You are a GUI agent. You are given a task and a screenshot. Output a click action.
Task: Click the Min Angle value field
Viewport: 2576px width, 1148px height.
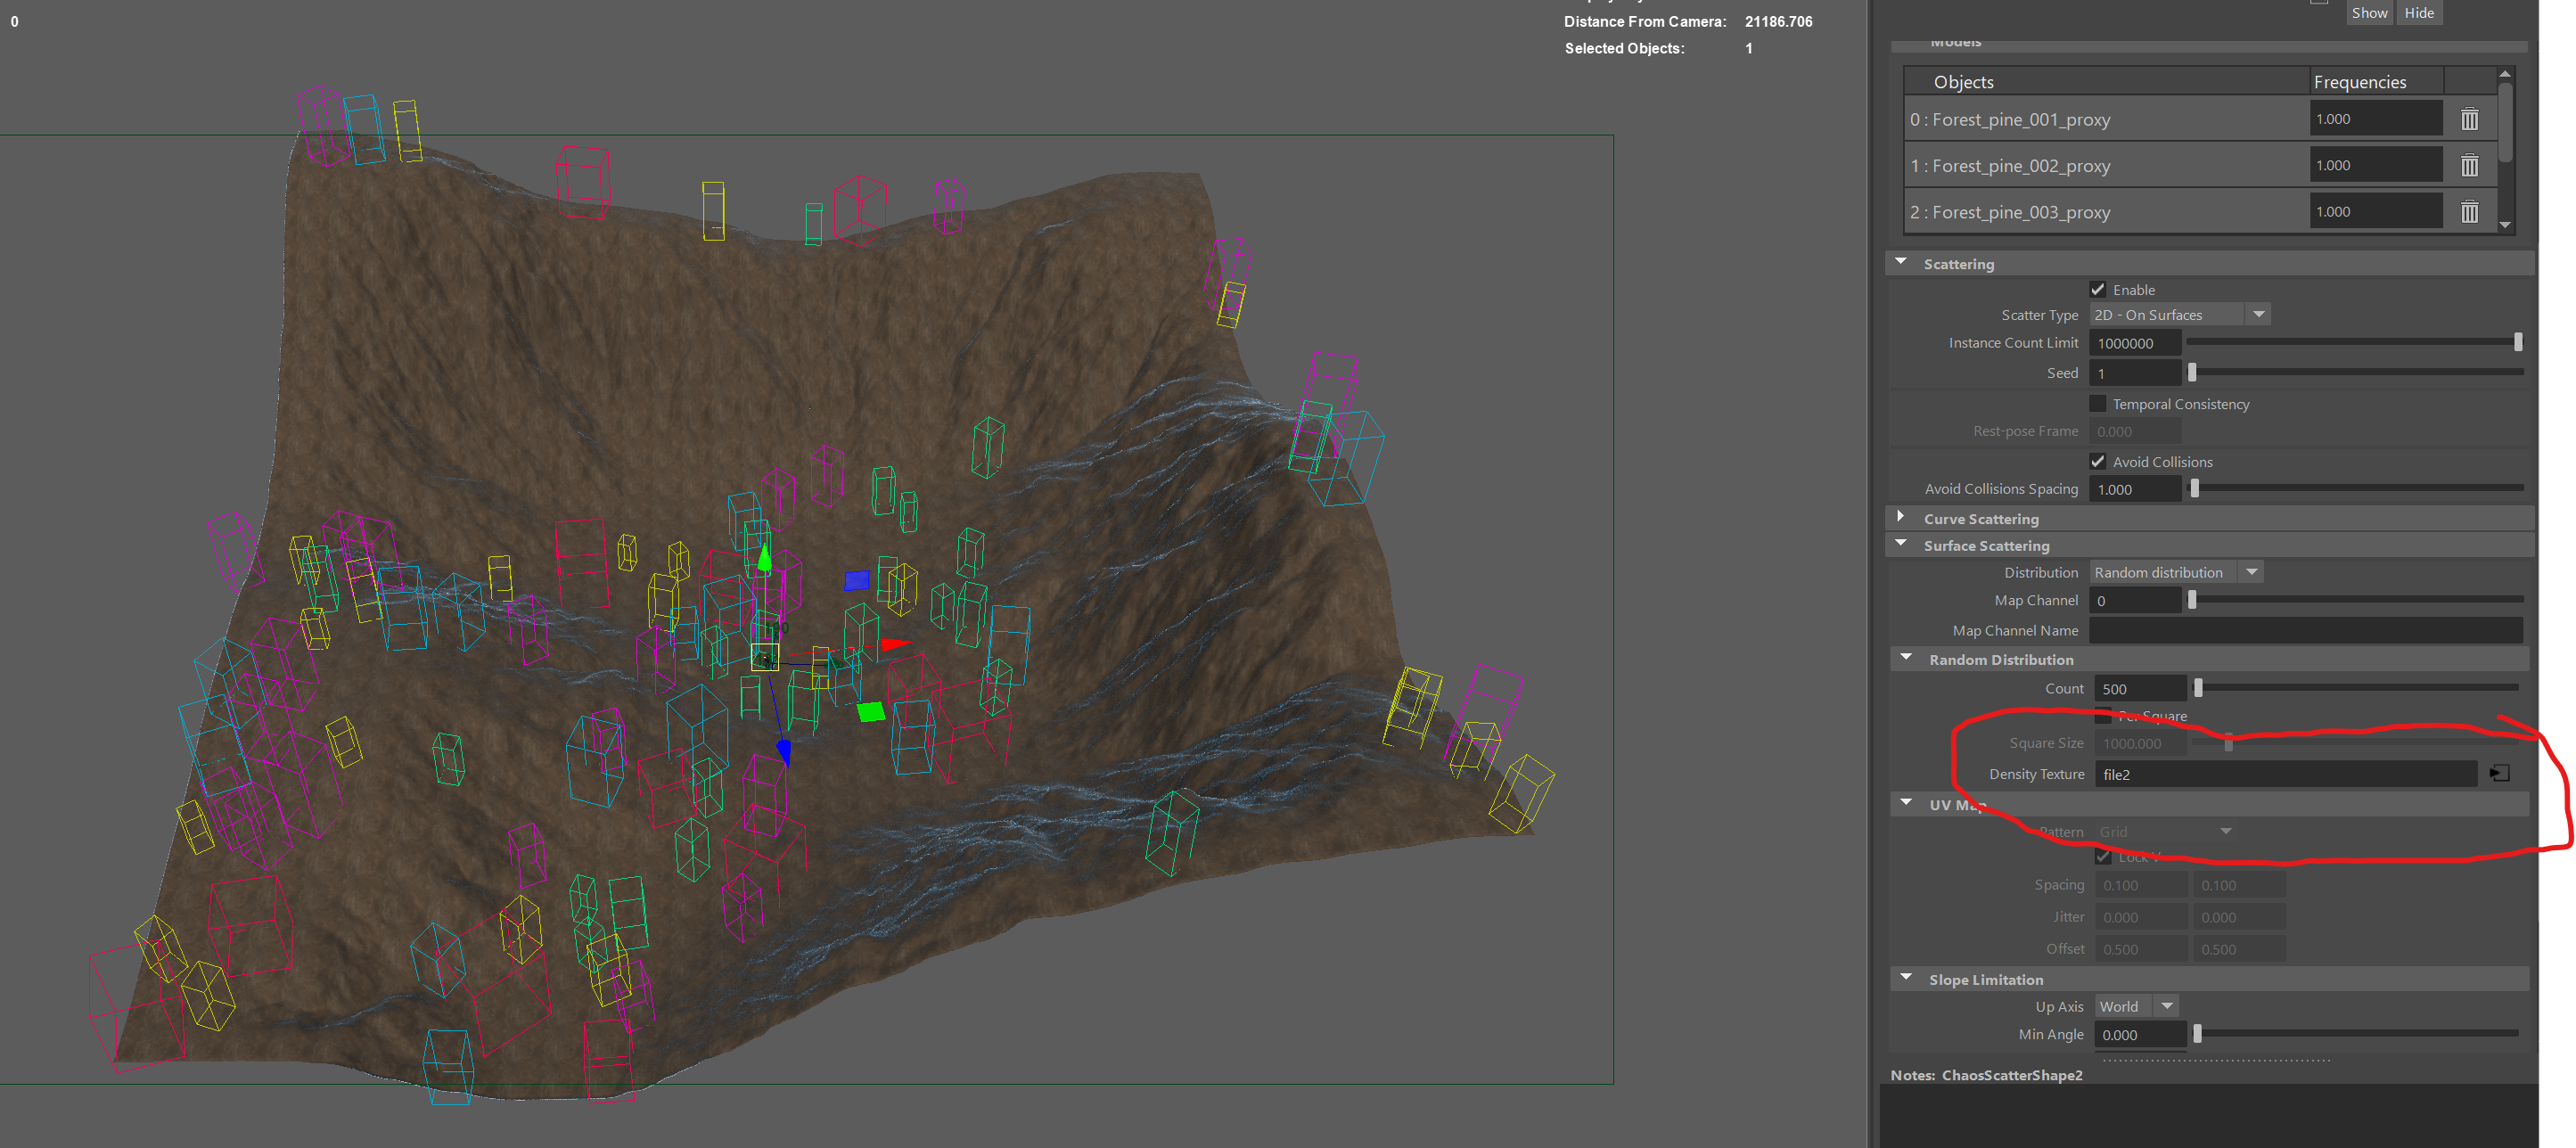click(2141, 1035)
